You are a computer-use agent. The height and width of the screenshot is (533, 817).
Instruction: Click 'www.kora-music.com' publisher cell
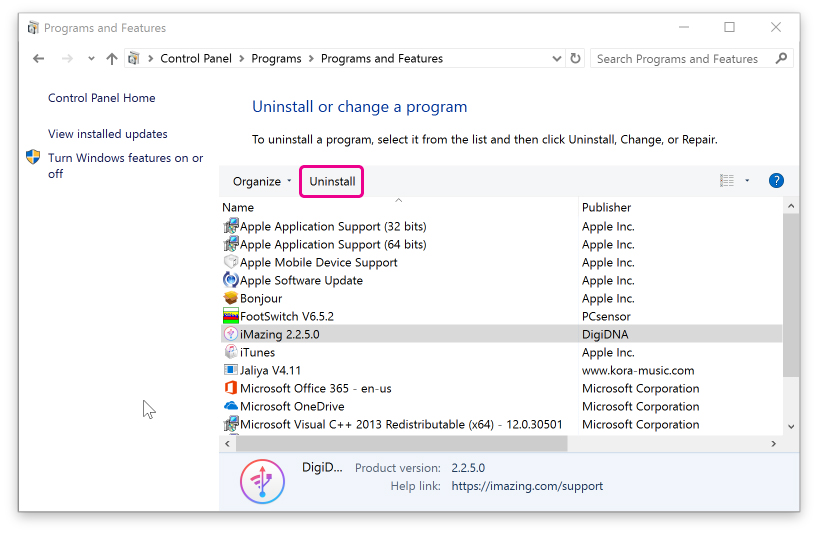click(638, 370)
